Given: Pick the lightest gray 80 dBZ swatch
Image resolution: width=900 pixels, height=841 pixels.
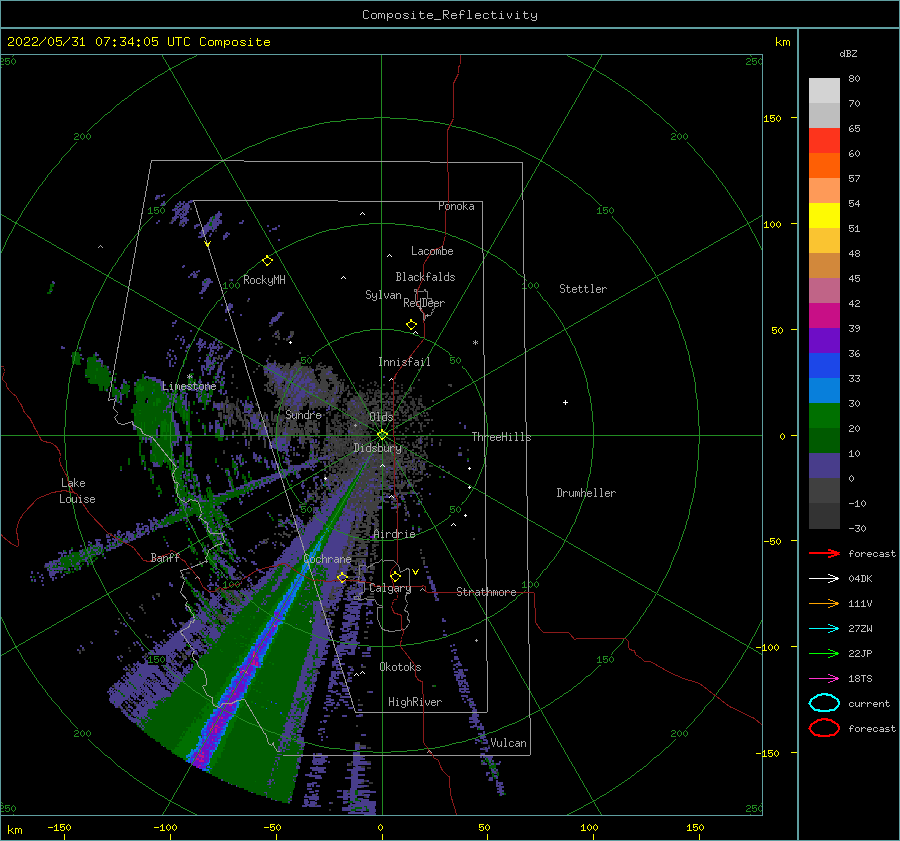Looking at the screenshot, I should pyautogui.click(x=824, y=90).
